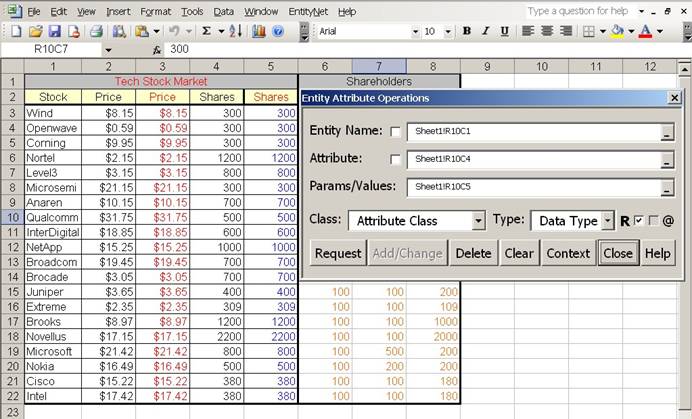Screen dimensions: 692x419
Task: Click the Context button
Action: point(568,253)
